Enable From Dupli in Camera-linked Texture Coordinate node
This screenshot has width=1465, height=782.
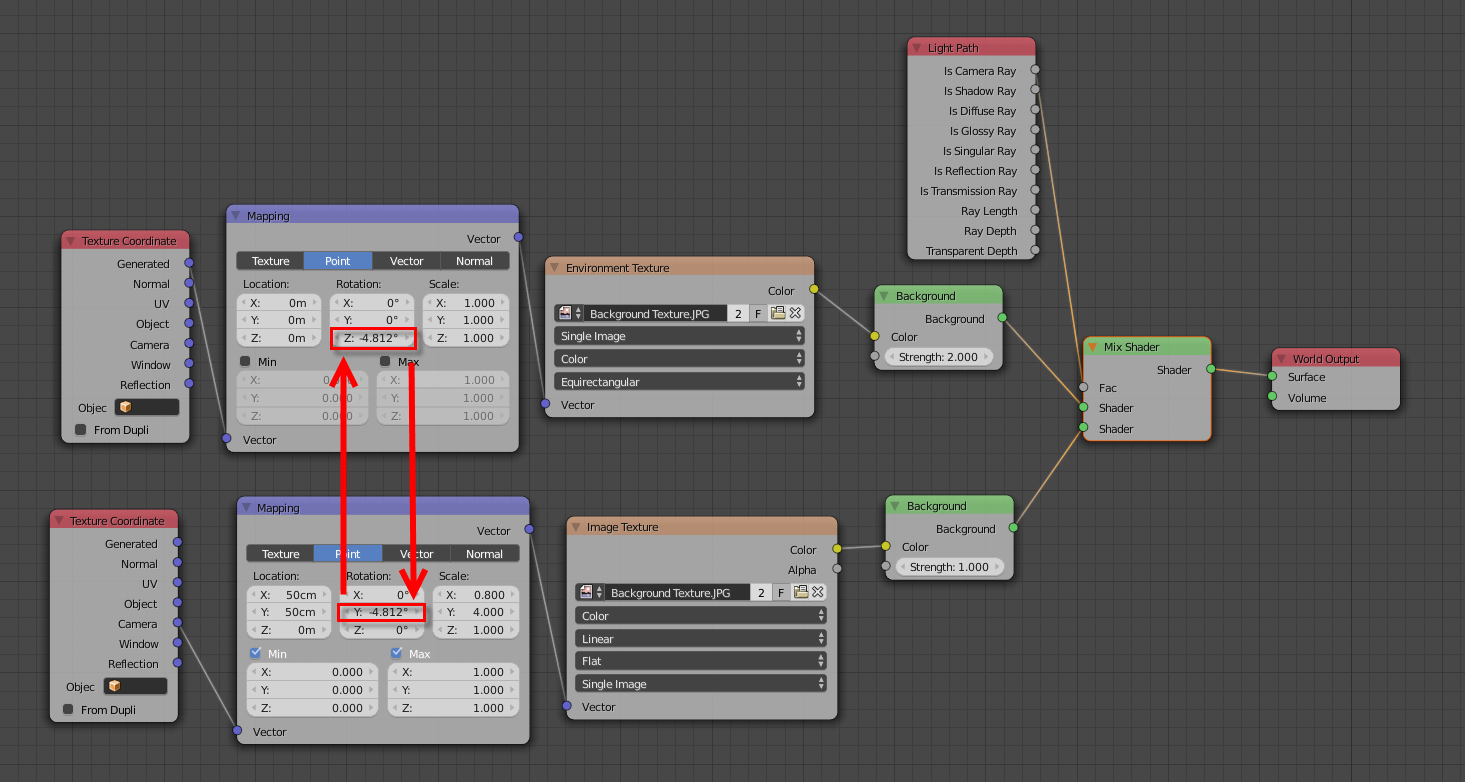tap(68, 710)
